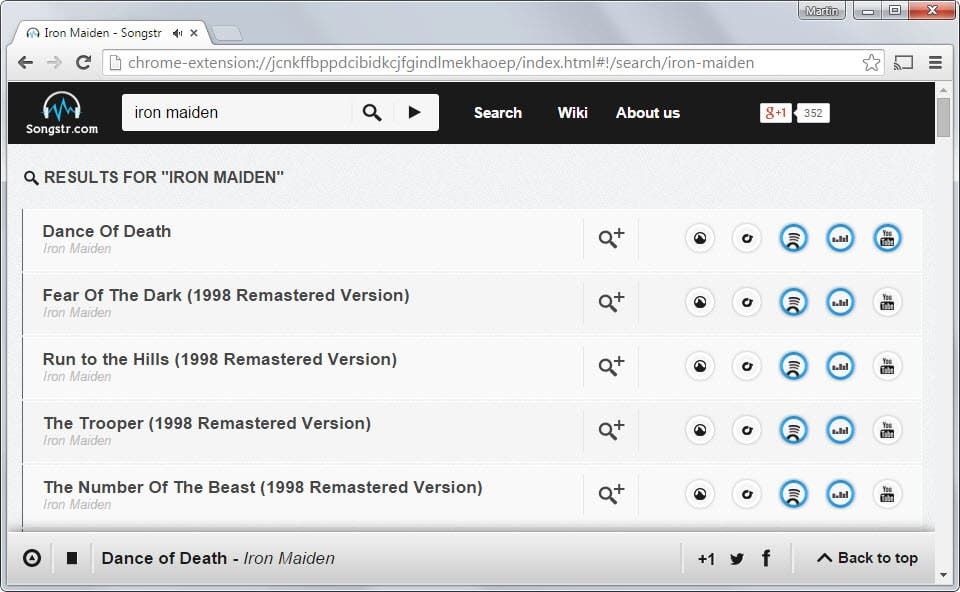Switch to the Iron Maiden - Songstr tab
Image resolution: width=960 pixels, height=592 pixels.
coord(102,33)
